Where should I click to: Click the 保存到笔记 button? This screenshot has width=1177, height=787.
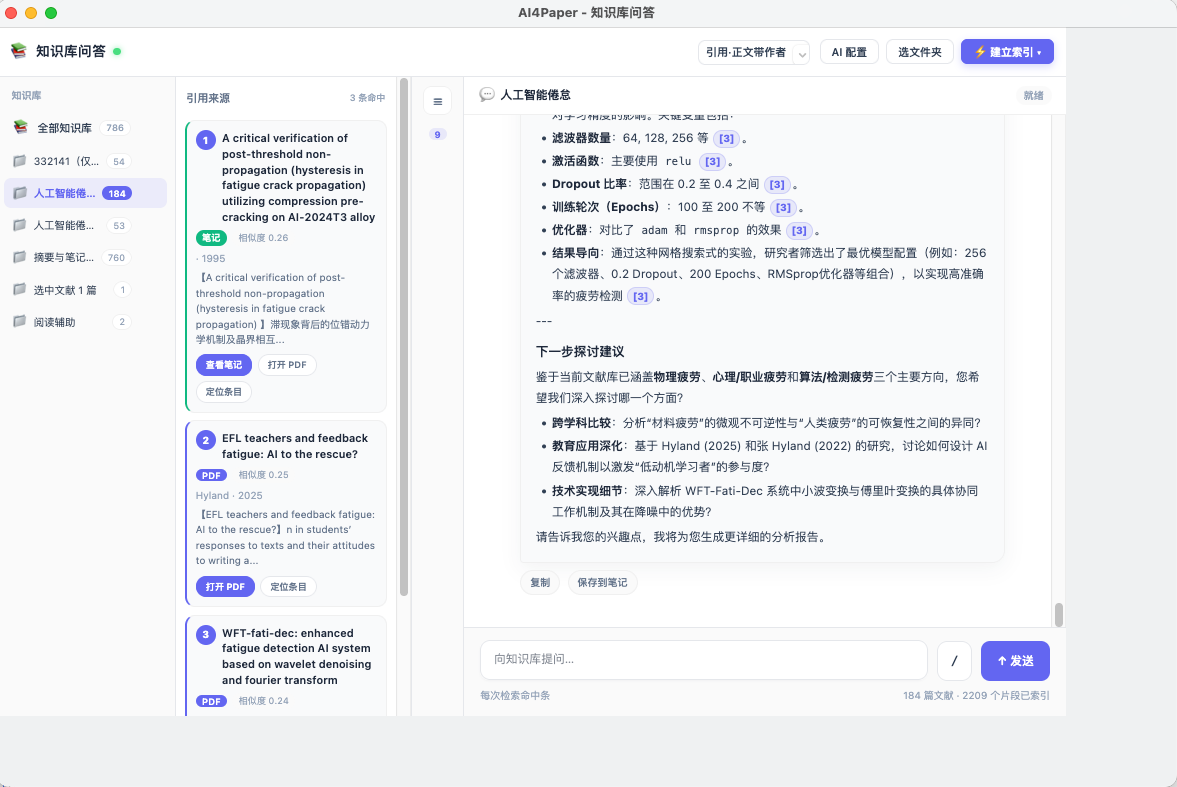click(x=602, y=583)
